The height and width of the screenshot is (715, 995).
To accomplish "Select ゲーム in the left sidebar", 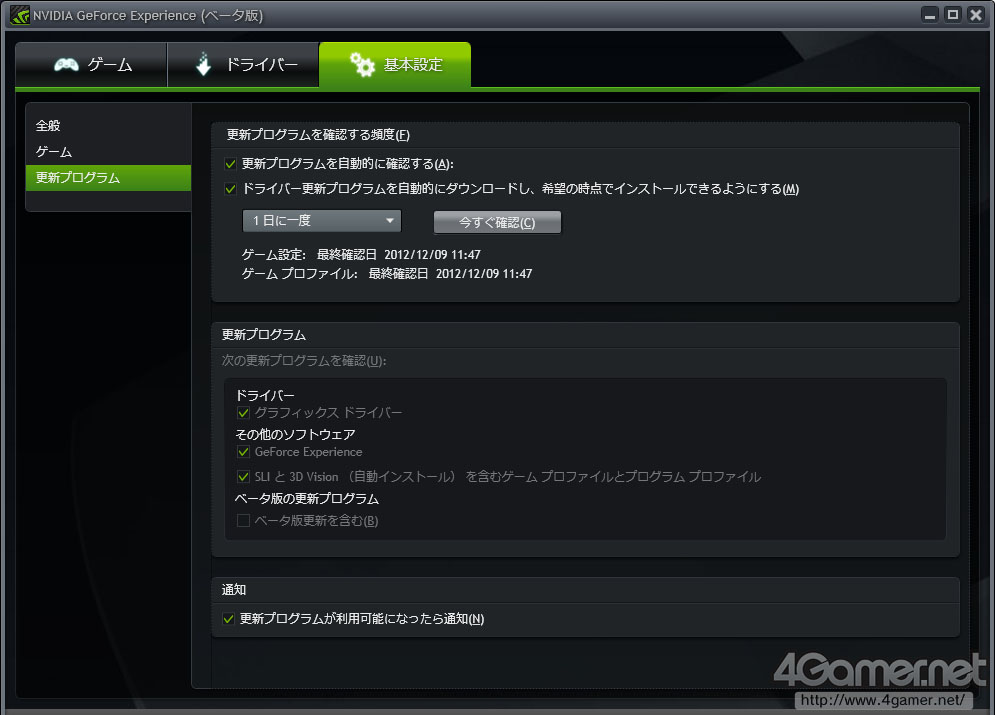I will click(54, 152).
